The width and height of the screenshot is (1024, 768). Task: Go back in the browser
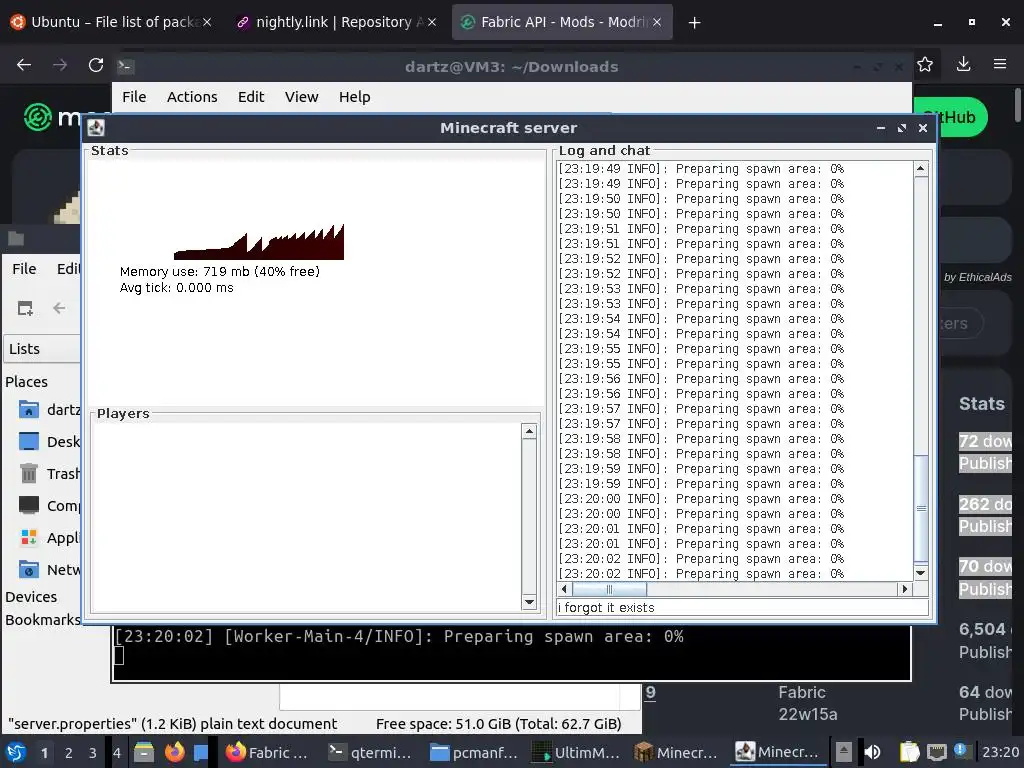pyautogui.click(x=24, y=65)
